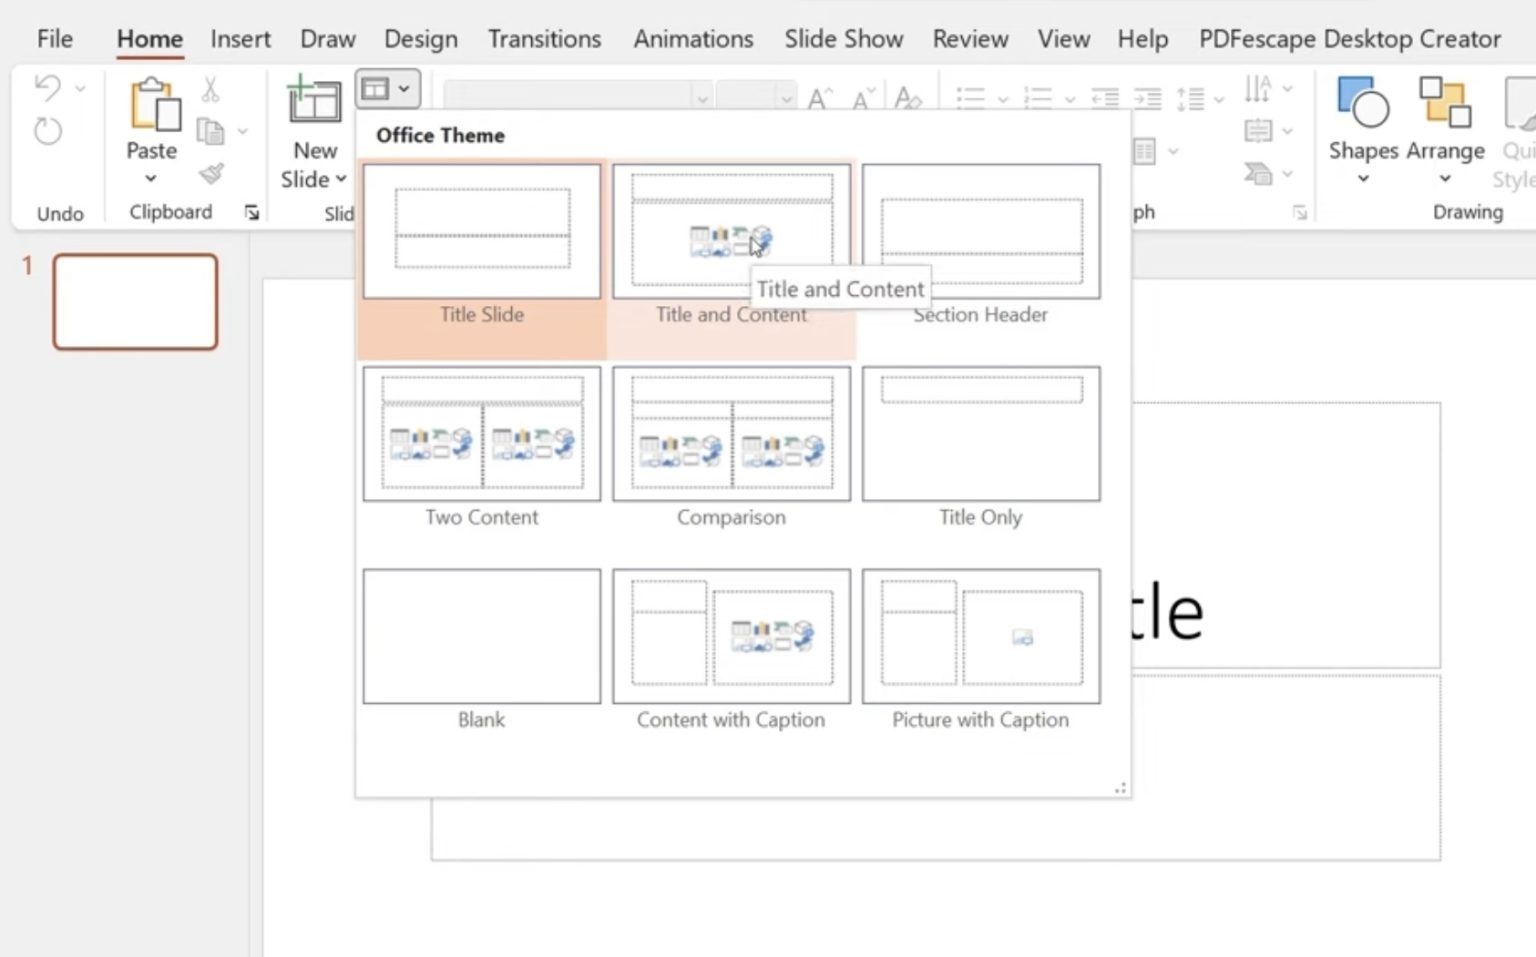Select the Cut scissors icon
1536x957 pixels.
coord(210,91)
